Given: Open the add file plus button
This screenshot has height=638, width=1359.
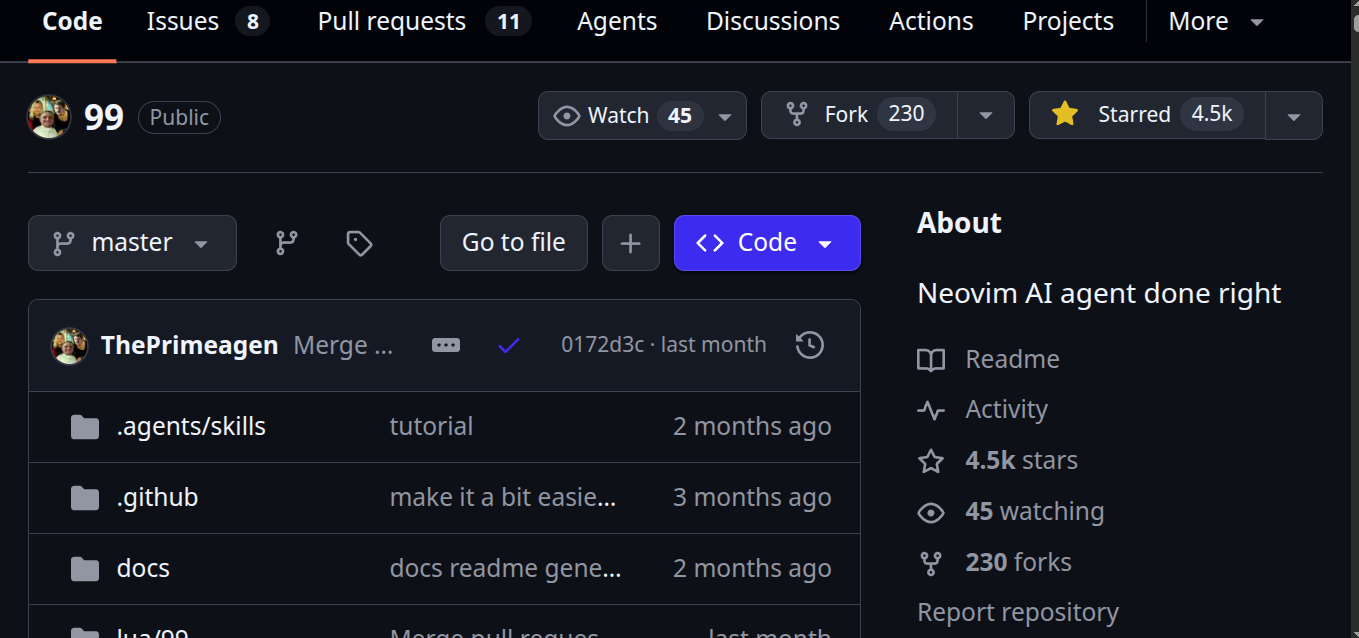Looking at the screenshot, I should 631,243.
